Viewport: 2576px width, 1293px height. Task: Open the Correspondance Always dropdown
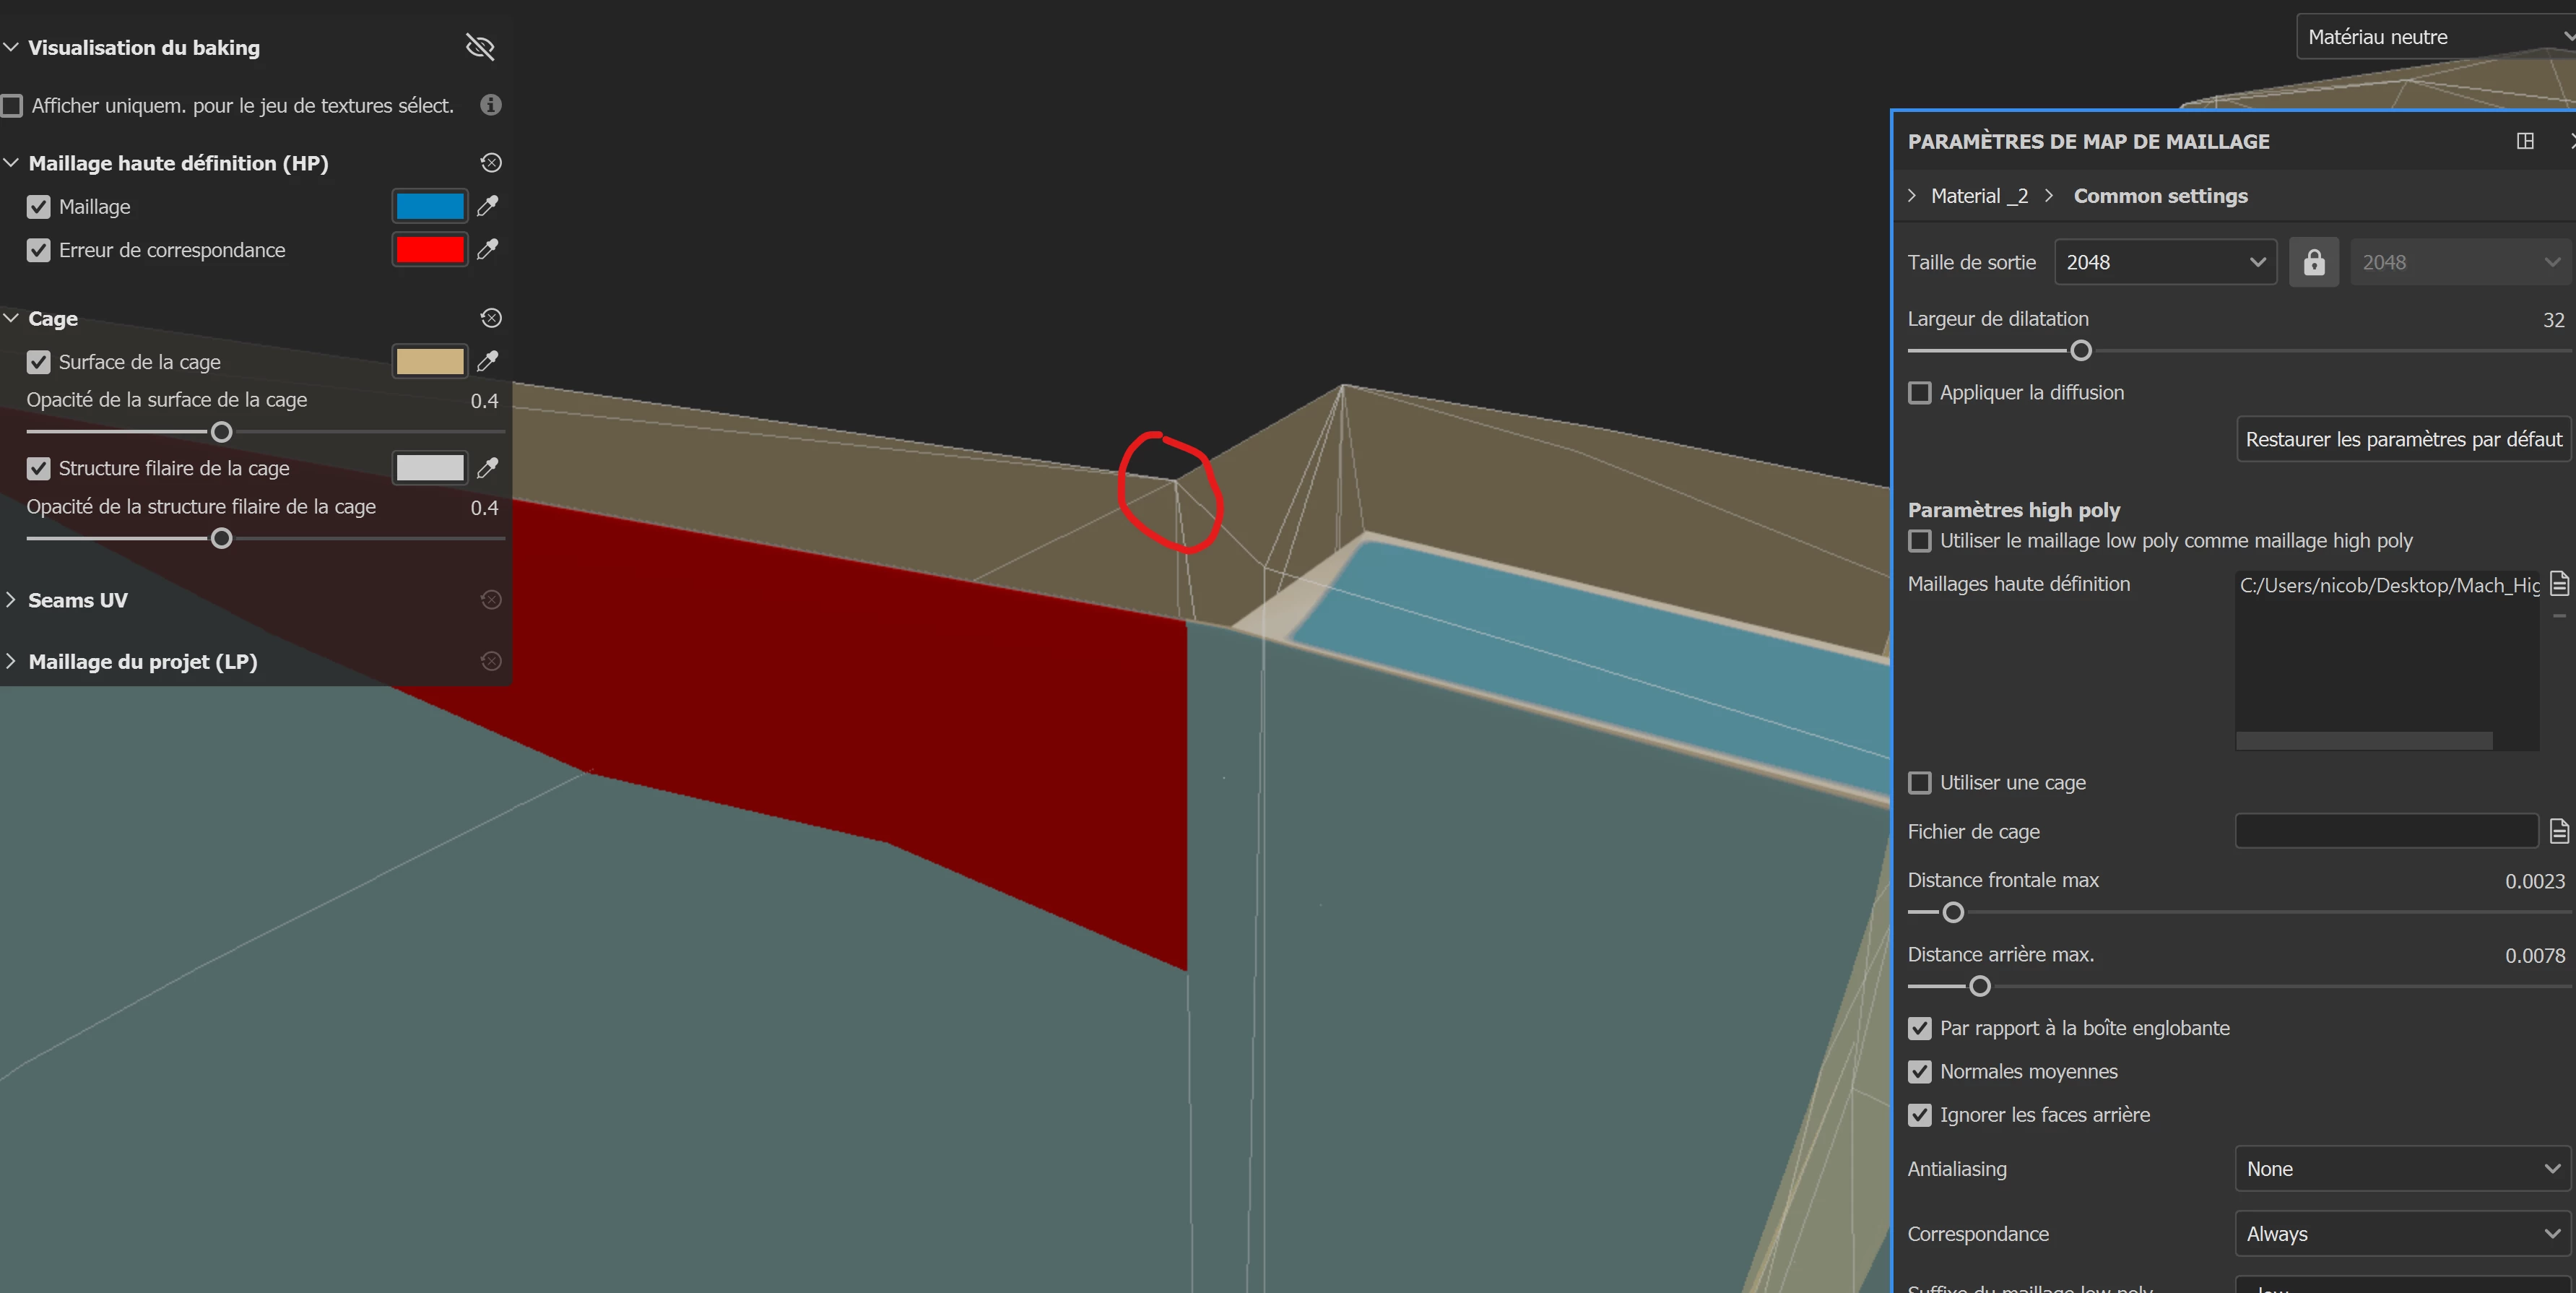point(2401,1234)
